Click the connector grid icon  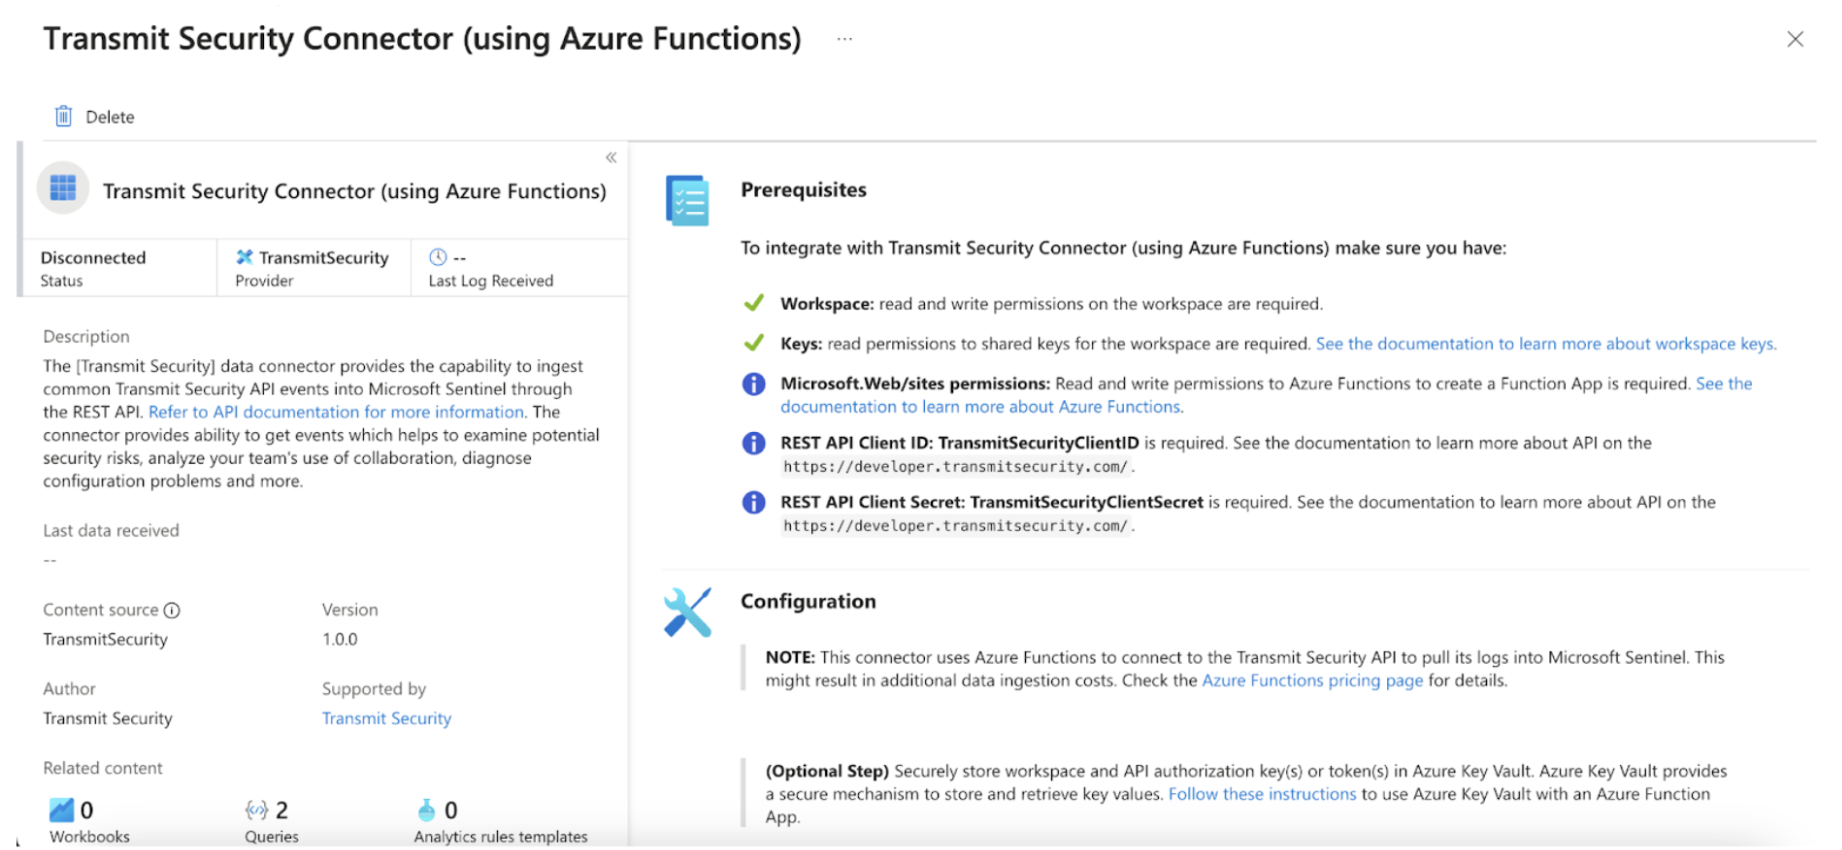pos(63,188)
